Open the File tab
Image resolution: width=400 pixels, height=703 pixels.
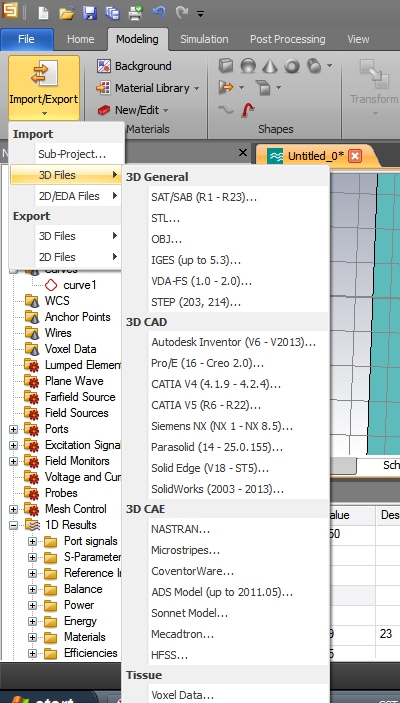pos(26,39)
